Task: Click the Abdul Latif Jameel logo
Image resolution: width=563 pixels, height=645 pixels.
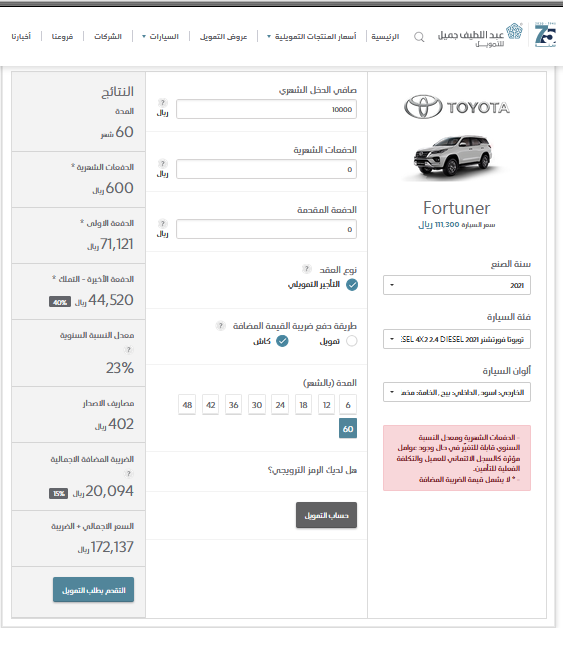Action: (x=480, y=35)
